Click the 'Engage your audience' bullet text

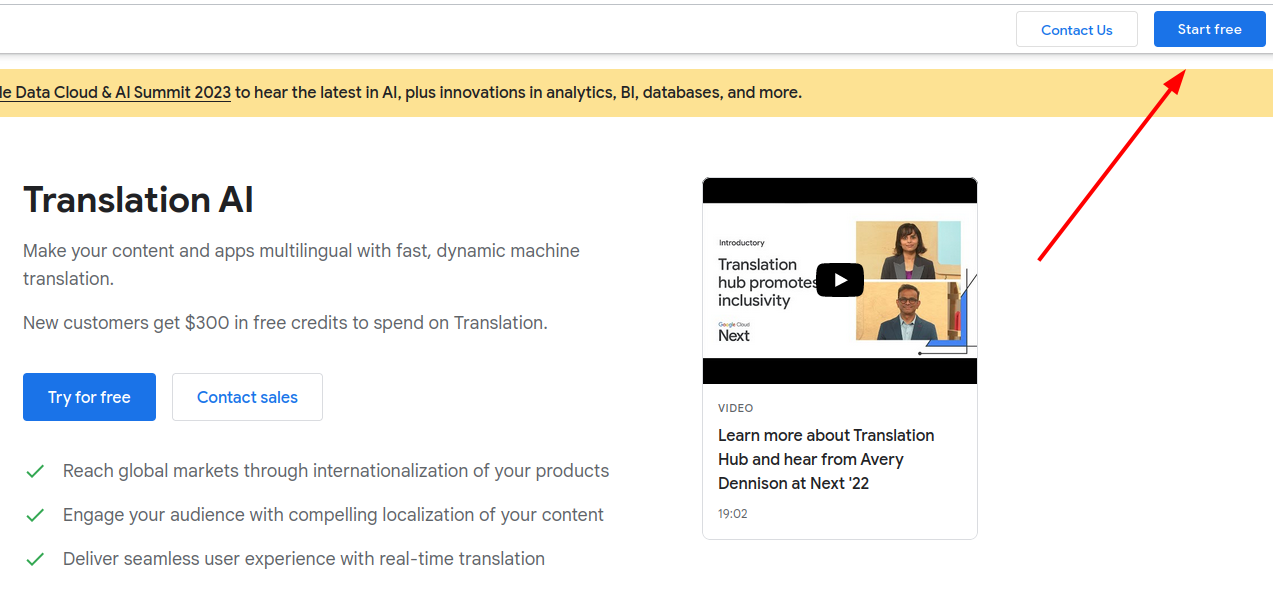(x=333, y=515)
